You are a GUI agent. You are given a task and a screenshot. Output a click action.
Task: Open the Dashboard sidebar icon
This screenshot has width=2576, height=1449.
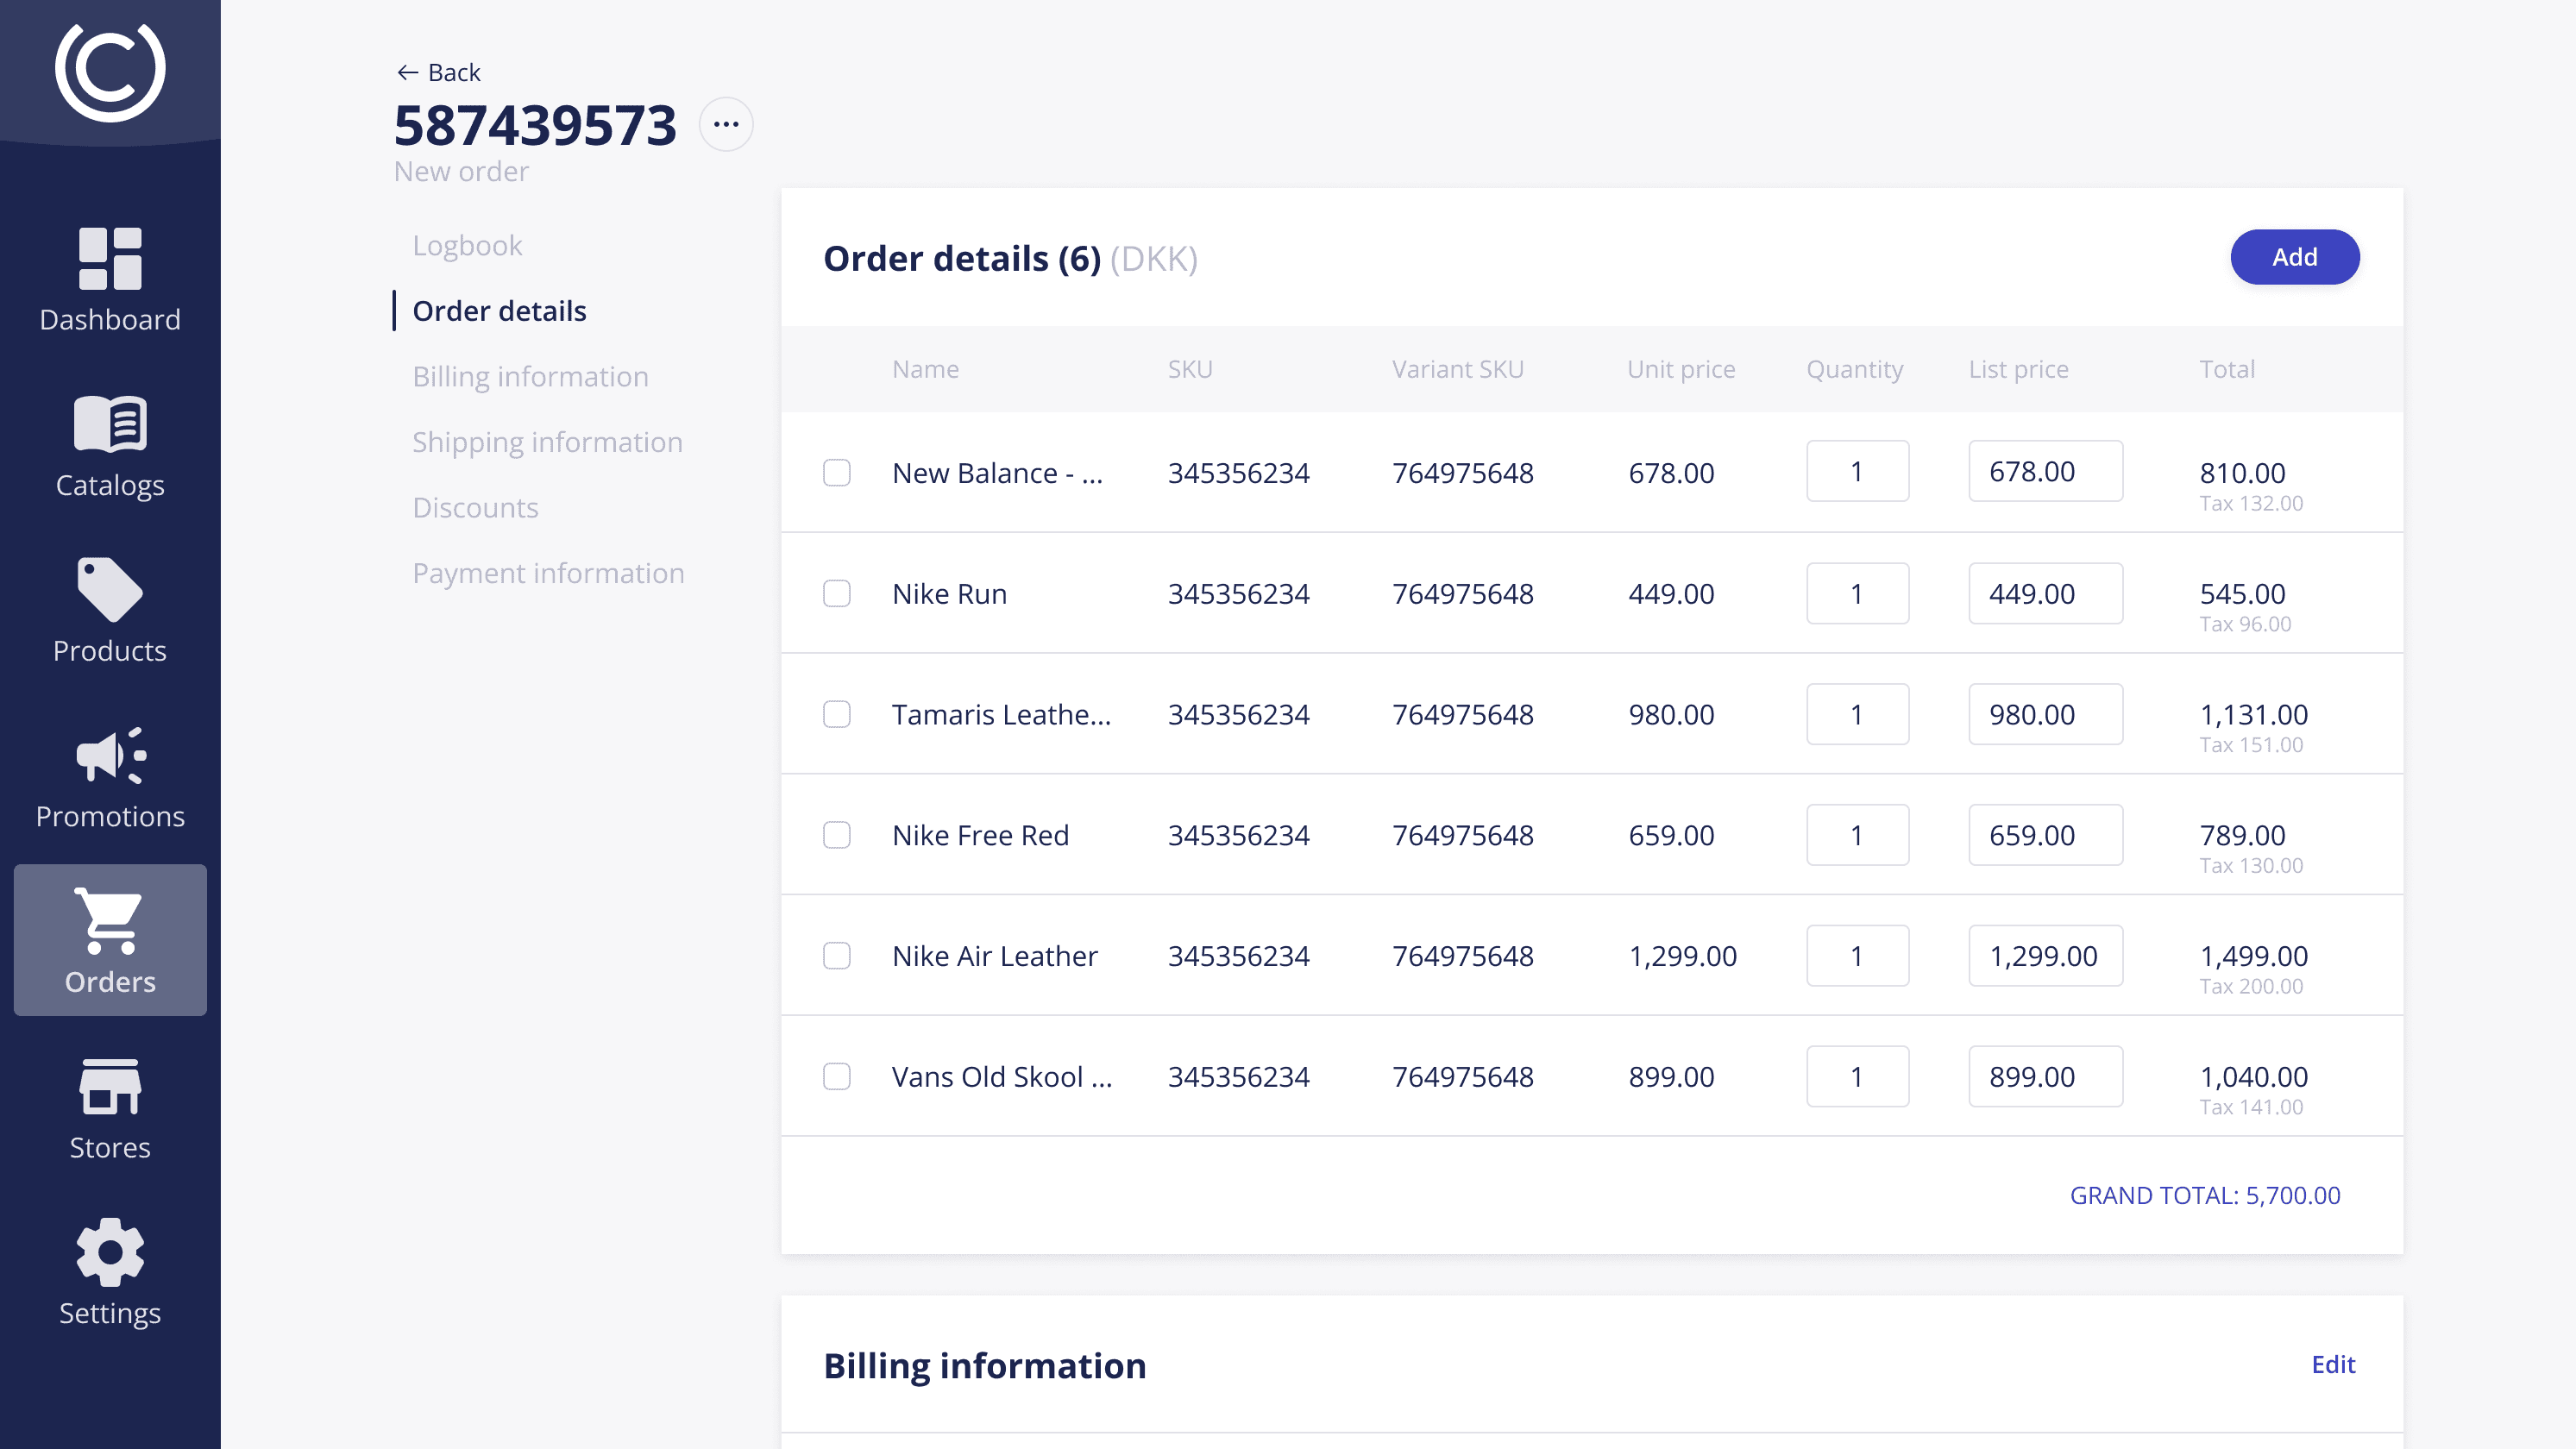(x=110, y=259)
